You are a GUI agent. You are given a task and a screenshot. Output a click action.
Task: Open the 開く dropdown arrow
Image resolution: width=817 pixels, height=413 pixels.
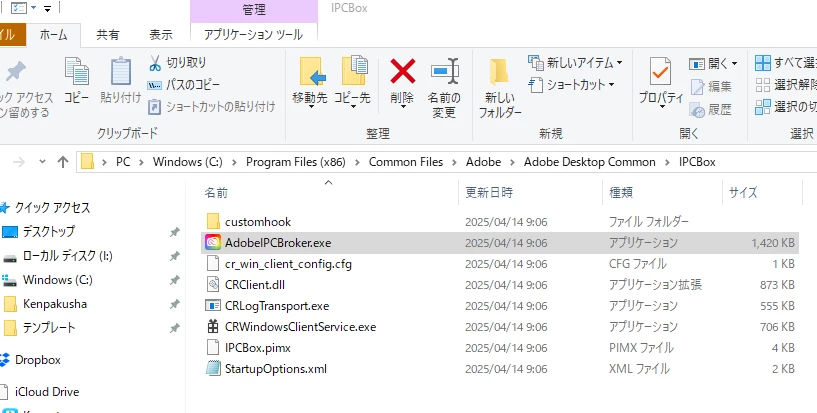click(x=734, y=64)
